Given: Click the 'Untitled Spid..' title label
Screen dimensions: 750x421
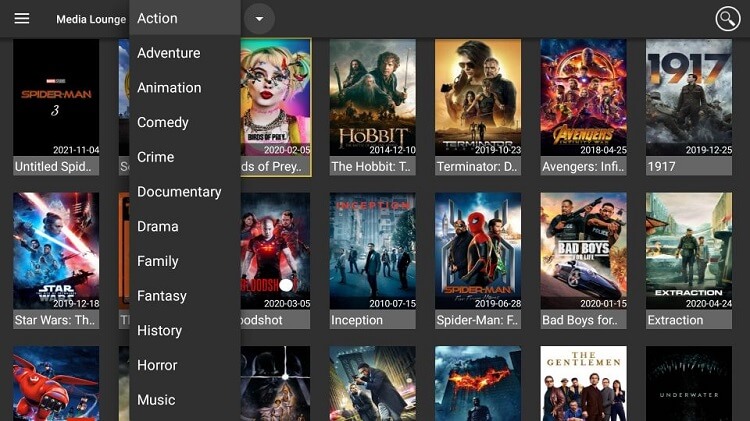Looking at the screenshot, I should click(x=56, y=166).
